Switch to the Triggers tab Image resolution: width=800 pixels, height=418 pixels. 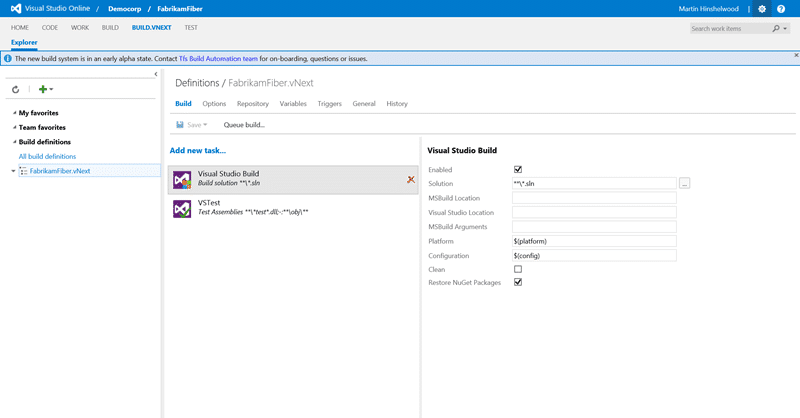(330, 104)
